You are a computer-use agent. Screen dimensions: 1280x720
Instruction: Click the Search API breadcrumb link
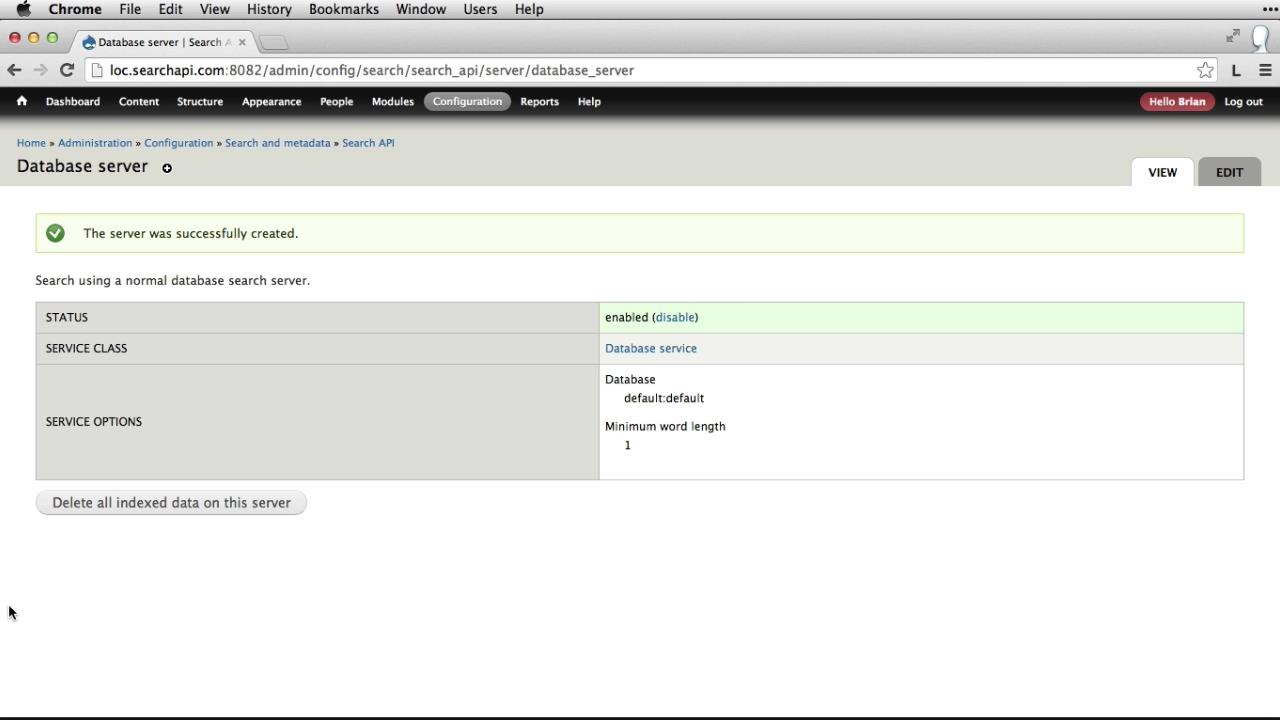pyautogui.click(x=368, y=143)
